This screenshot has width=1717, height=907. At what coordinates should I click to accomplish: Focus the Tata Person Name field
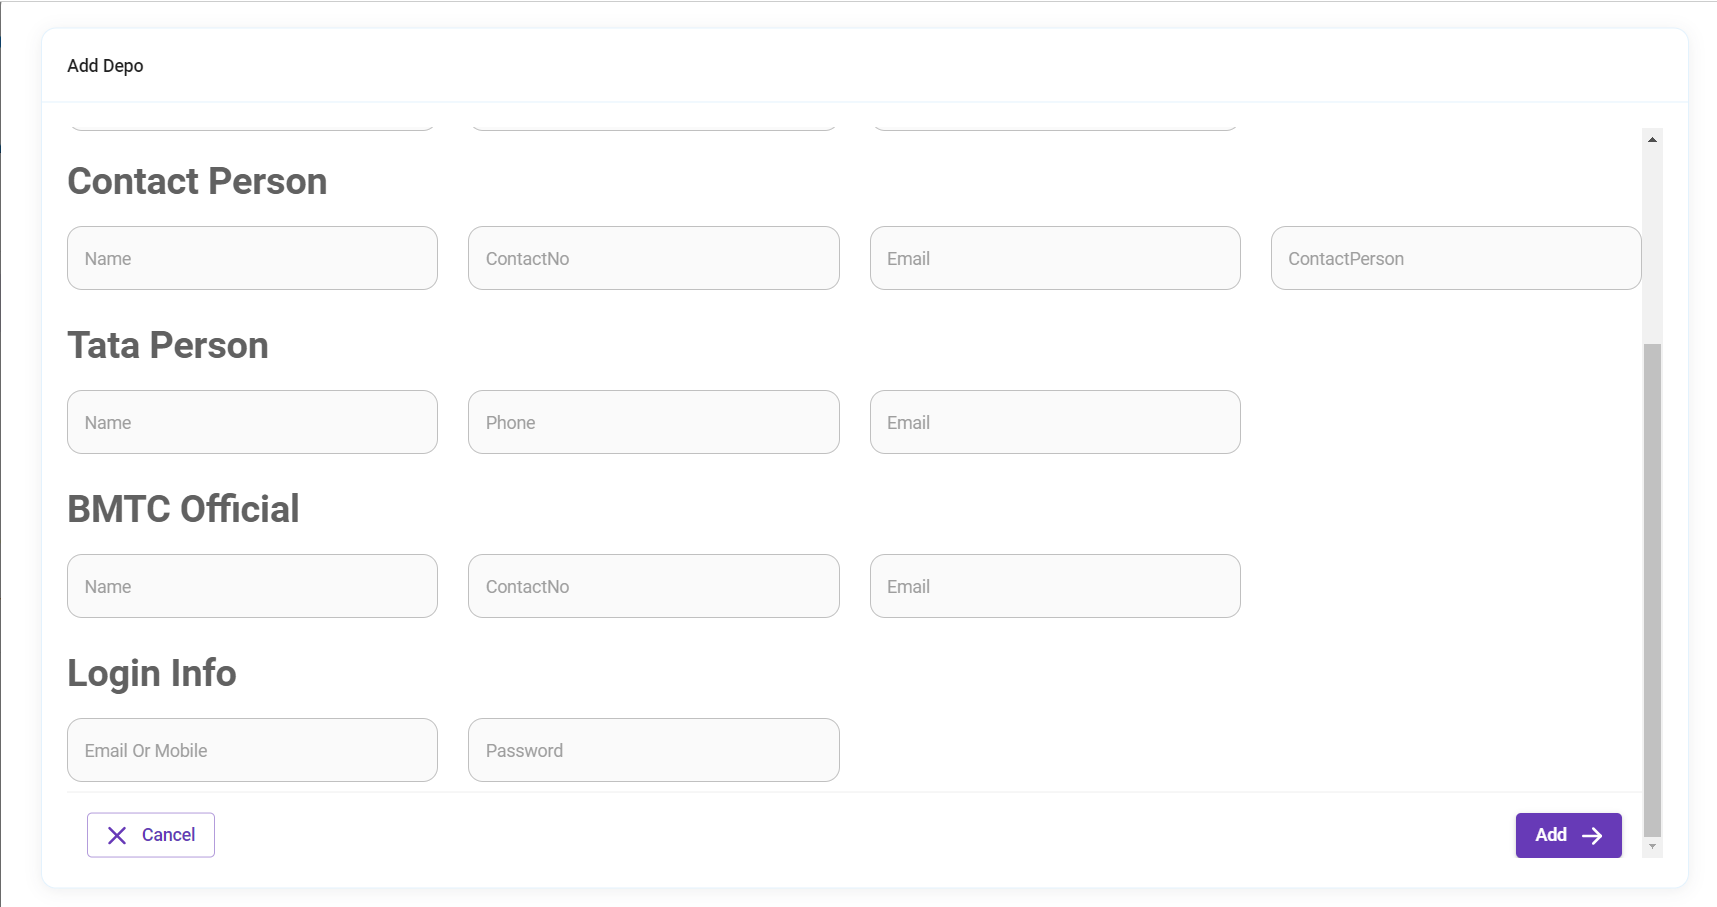(252, 423)
